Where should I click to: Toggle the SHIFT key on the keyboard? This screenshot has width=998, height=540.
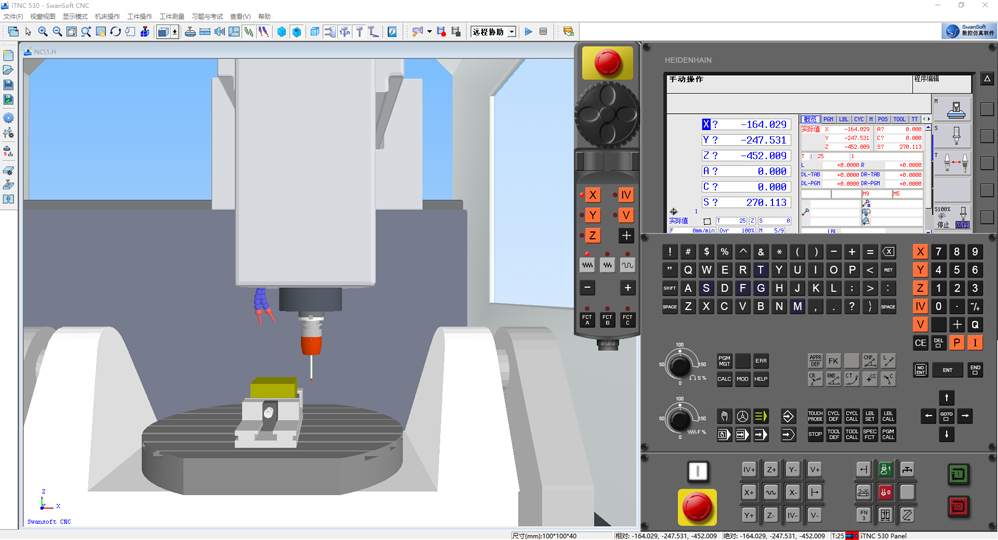click(670, 288)
